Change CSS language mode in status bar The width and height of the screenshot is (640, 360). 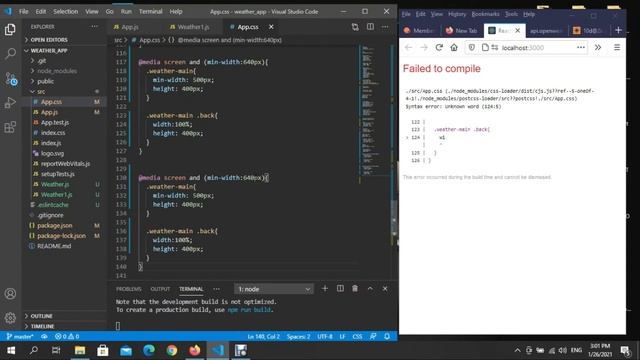(x=357, y=336)
